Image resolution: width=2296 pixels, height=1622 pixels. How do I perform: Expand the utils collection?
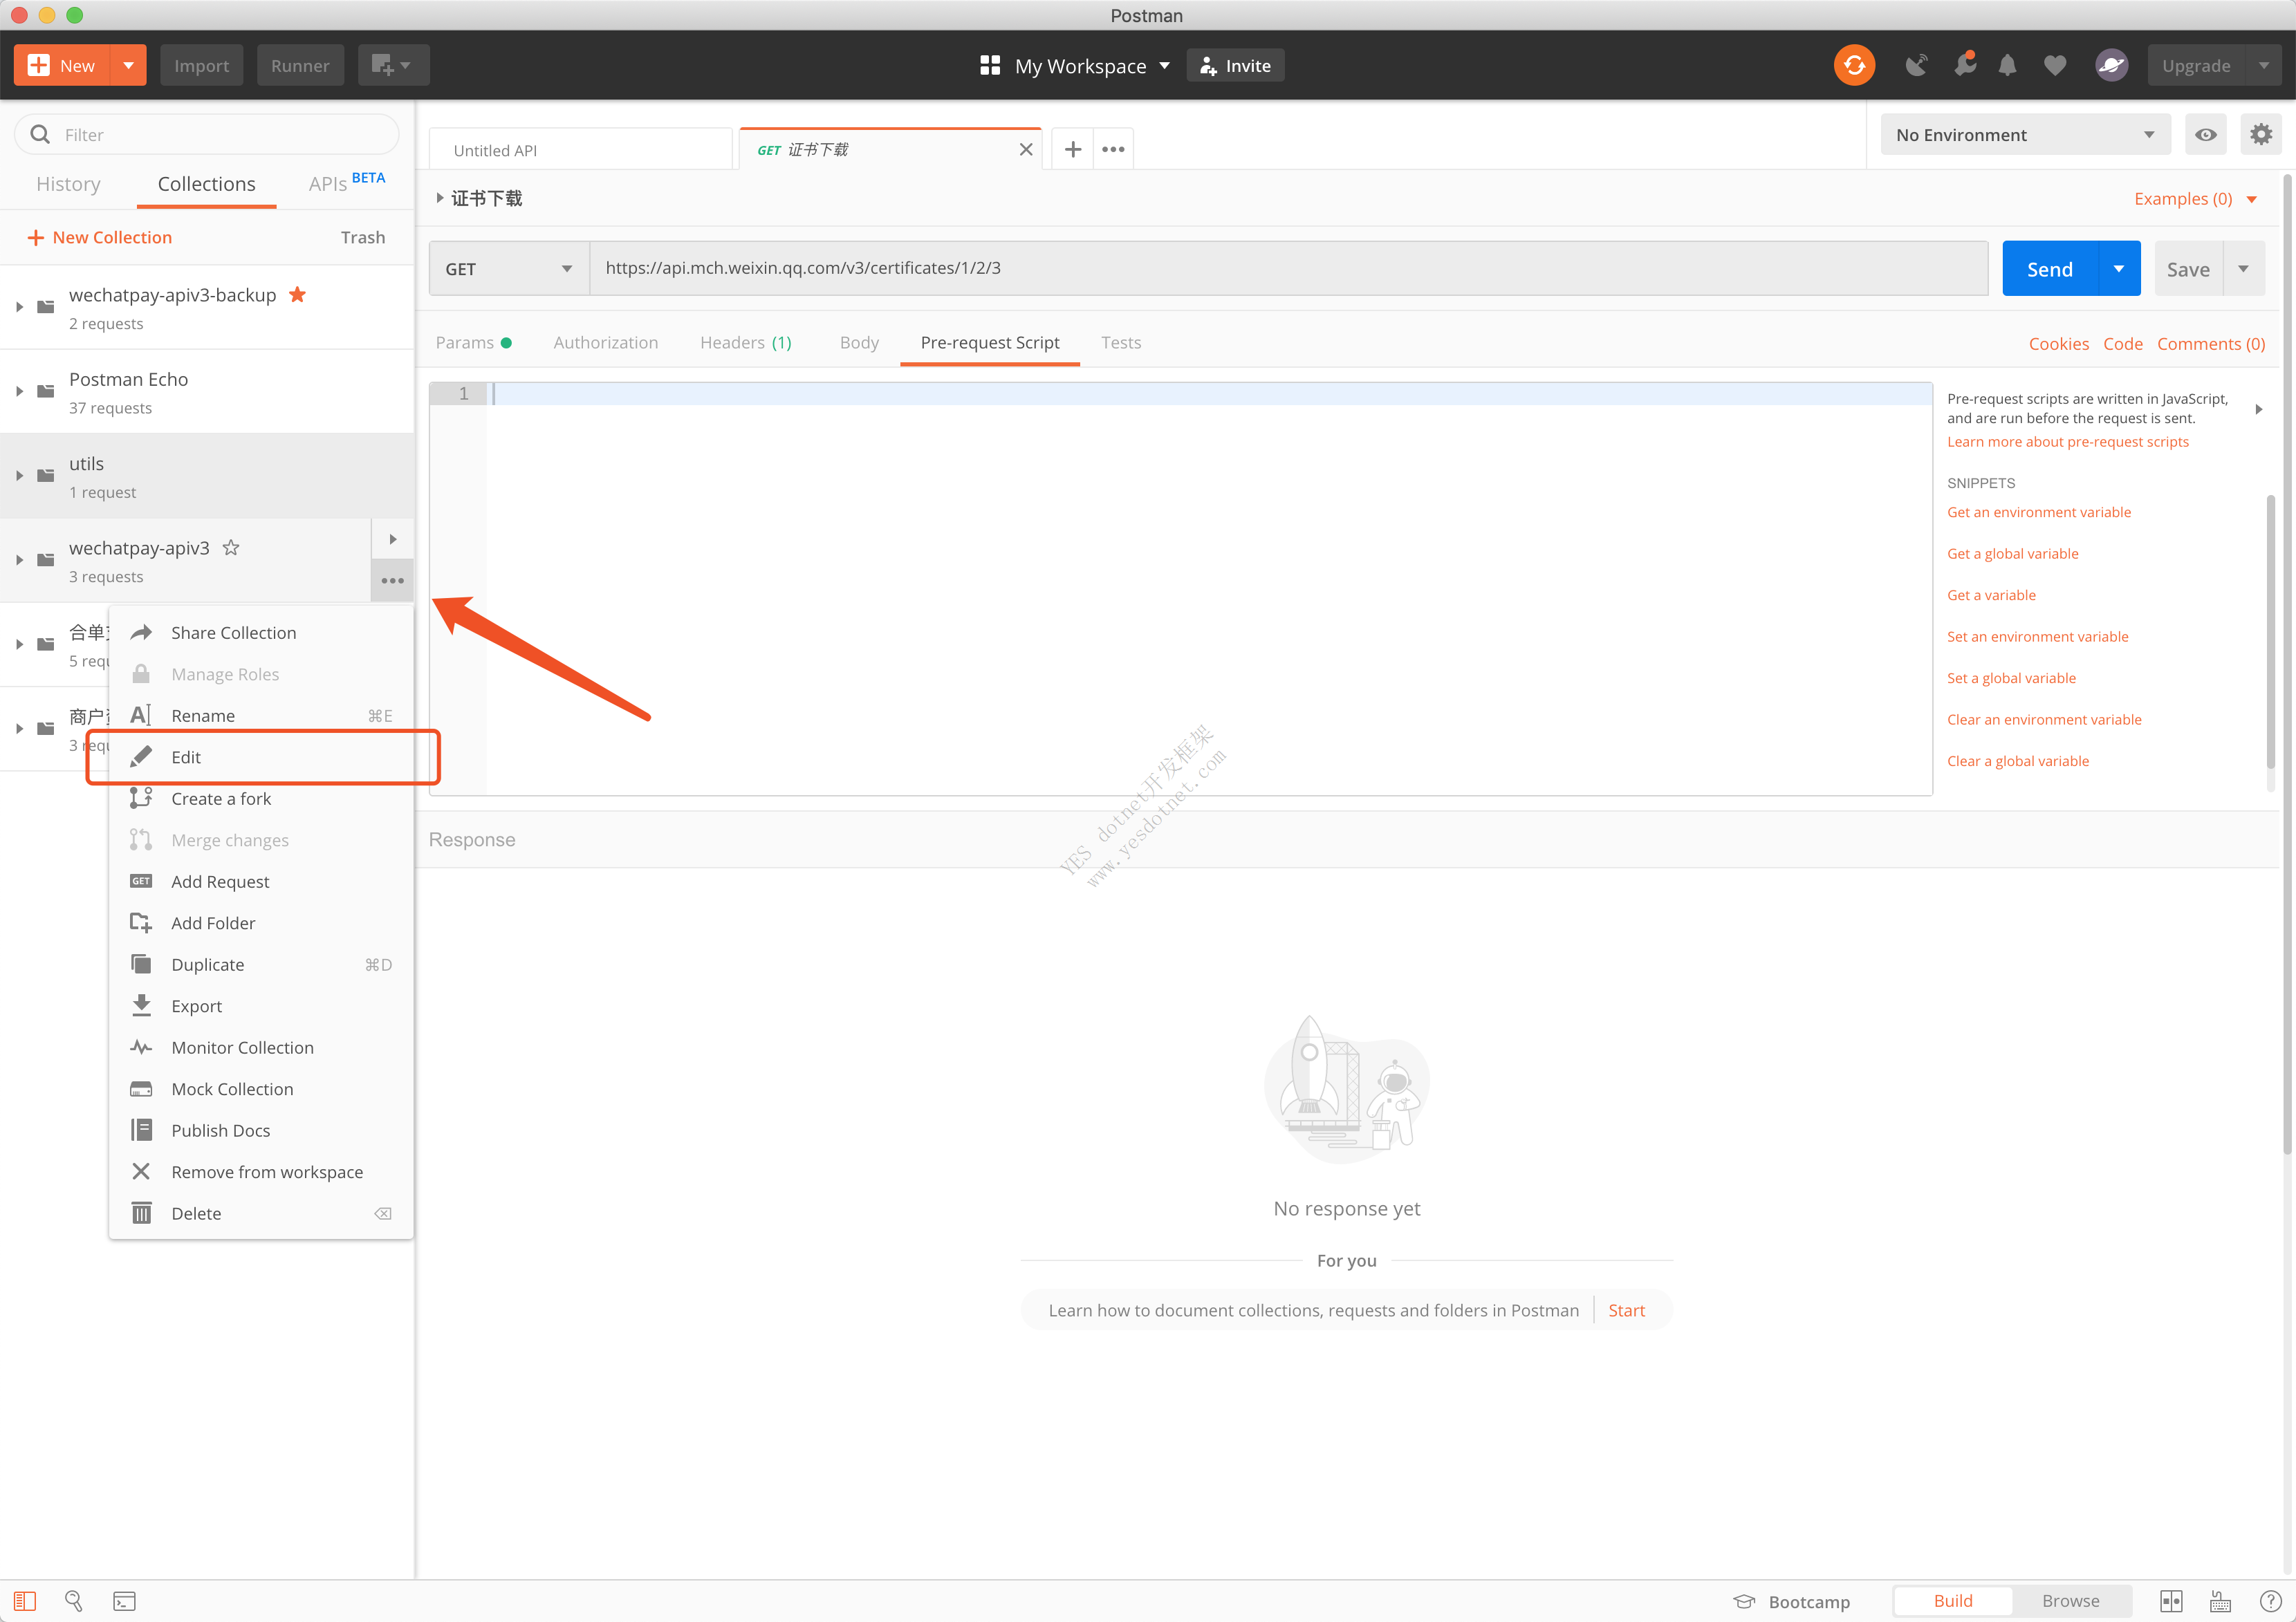[x=19, y=475]
